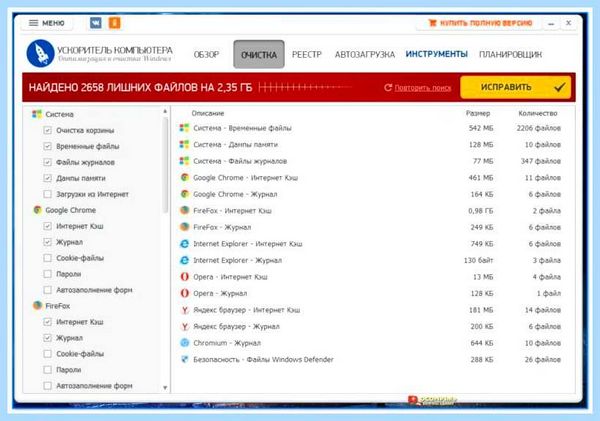Toggle Журнал checkbox under Google Chrome
This screenshot has height=421, width=600.
[47, 242]
